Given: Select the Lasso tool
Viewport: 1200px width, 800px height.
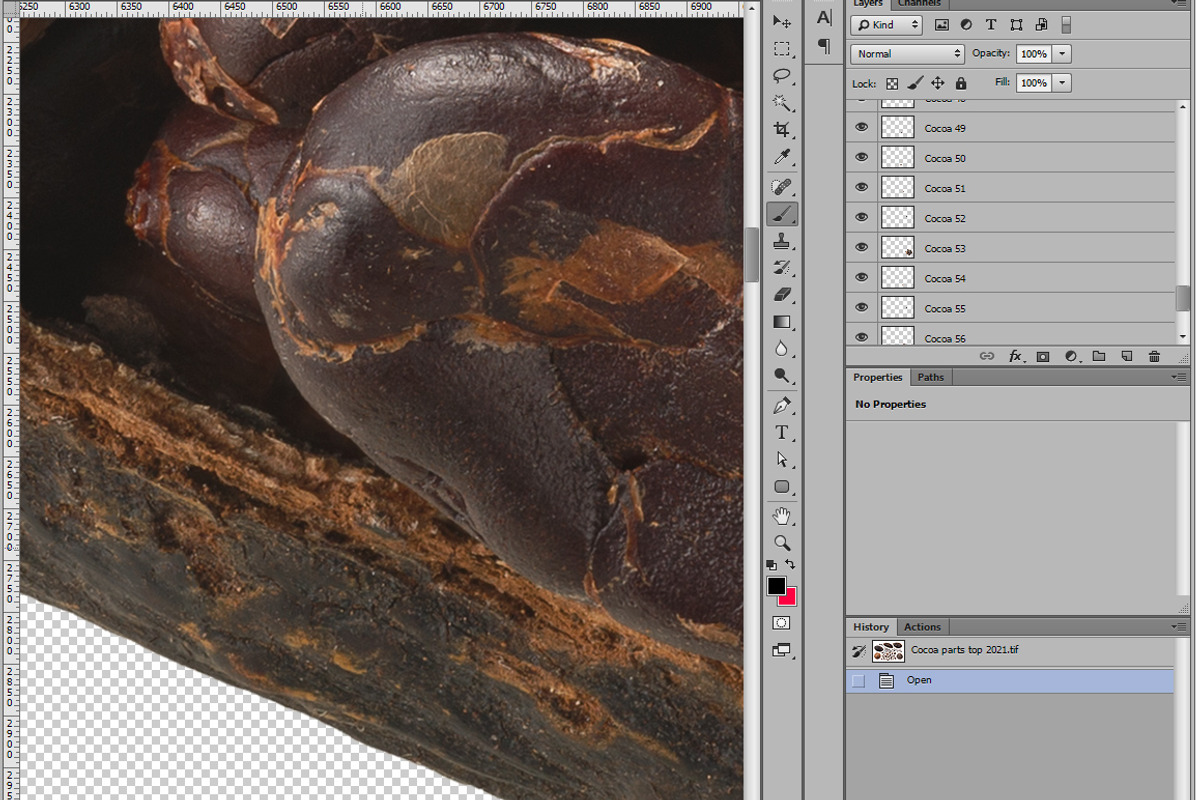Looking at the screenshot, I should tap(782, 76).
